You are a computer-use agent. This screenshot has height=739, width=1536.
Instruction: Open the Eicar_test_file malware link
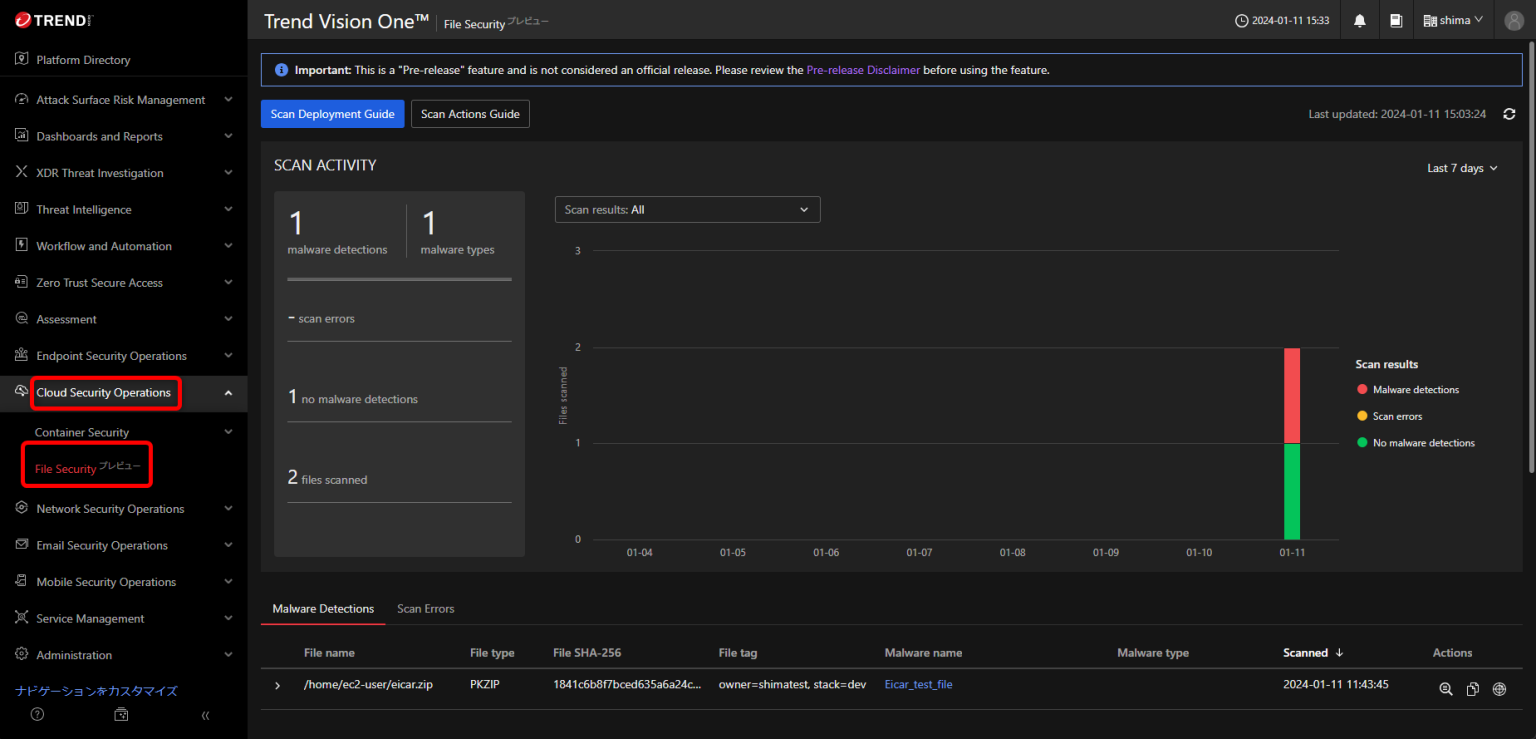(x=918, y=684)
